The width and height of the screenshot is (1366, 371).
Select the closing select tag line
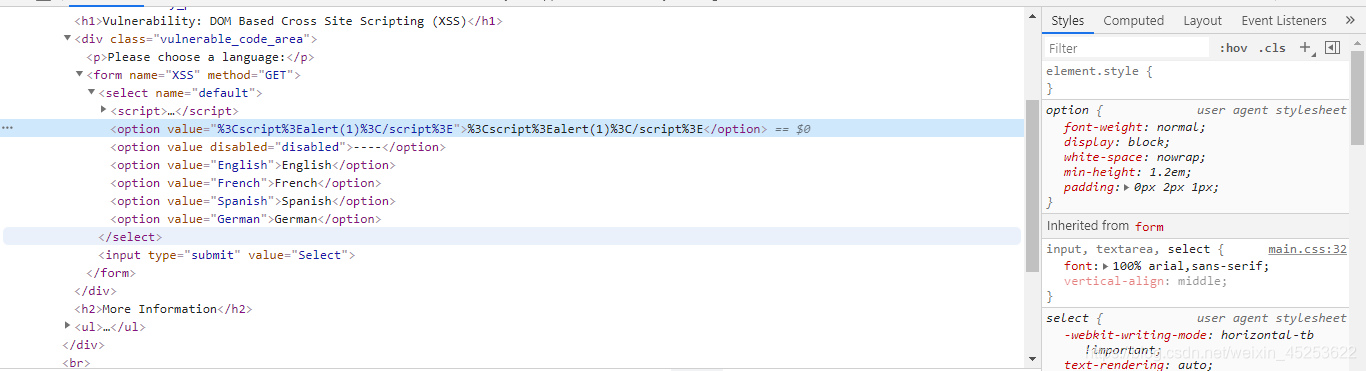point(130,237)
